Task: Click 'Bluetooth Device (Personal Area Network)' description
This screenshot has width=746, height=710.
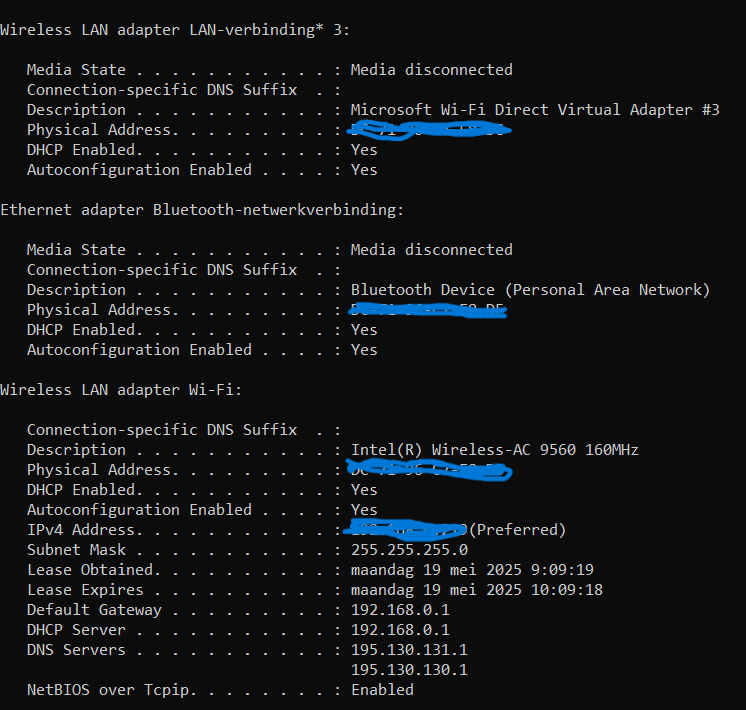Action: [x=530, y=290]
